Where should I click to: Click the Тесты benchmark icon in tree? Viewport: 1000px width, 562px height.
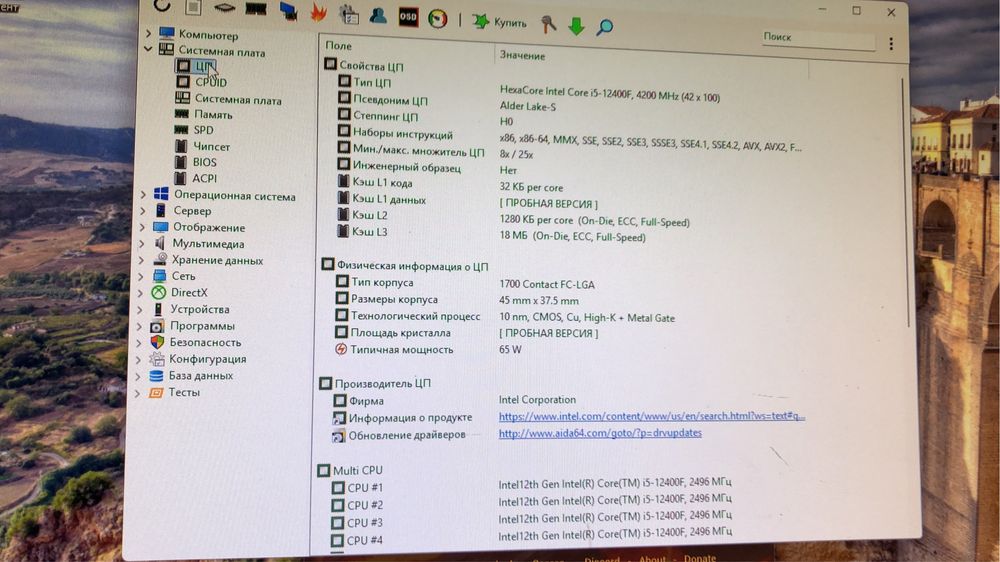click(156, 392)
